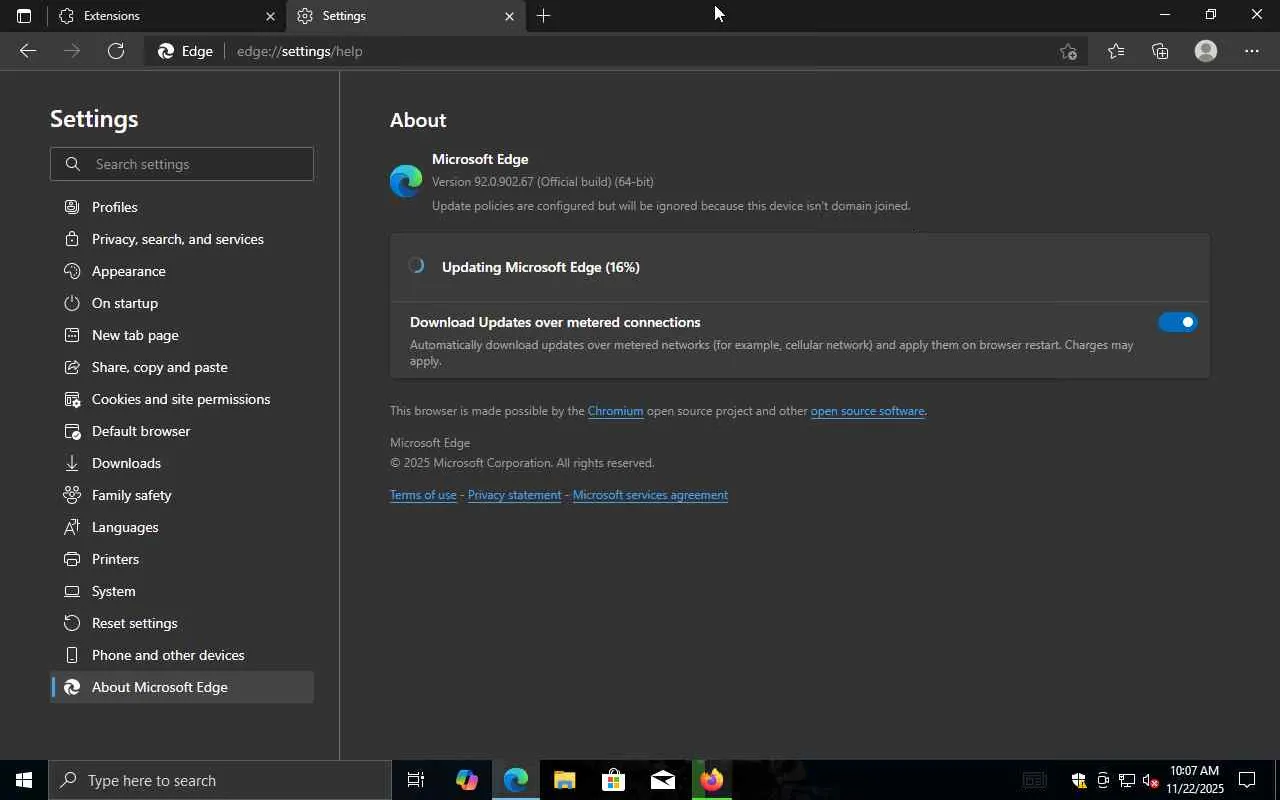The image size is (1280, 800).
Task: Open the Microsoft services agreement link
Action: point(650,495)
